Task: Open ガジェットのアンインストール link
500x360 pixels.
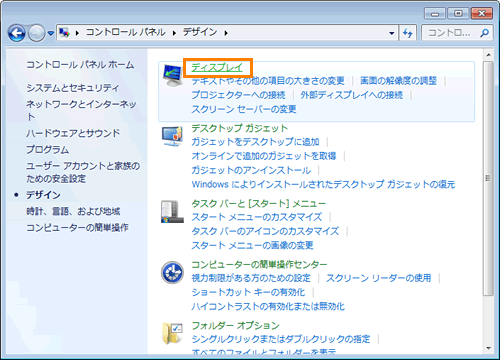Action: (x=251, y=171)
